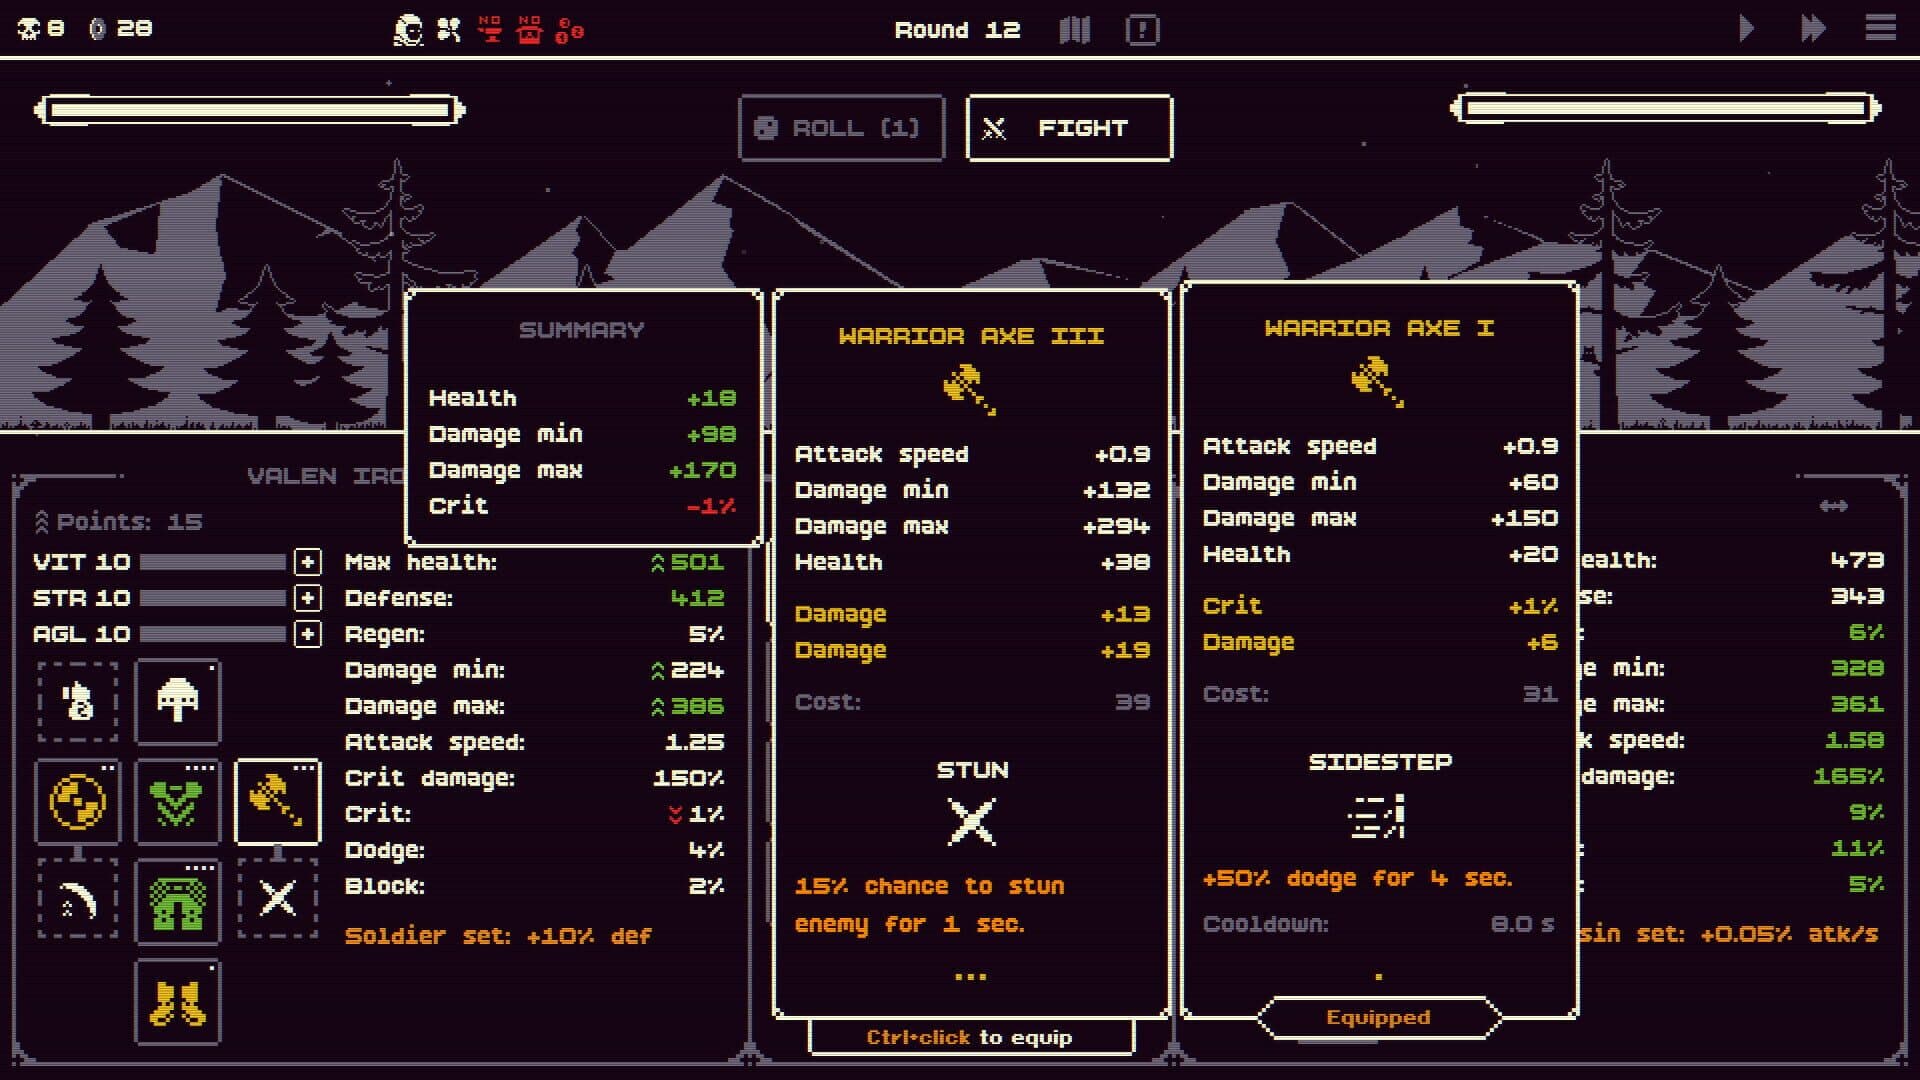The height and width of the screenshot is (1080, 1920).
Task: Click Soldier set: +10% def text
Action: pyautogui.click(x=498, y=936)
